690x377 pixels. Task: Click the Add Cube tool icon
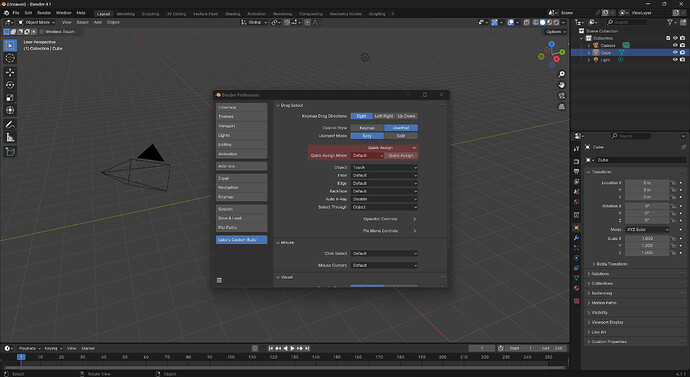pyautogui.click(x=10, y=152)
